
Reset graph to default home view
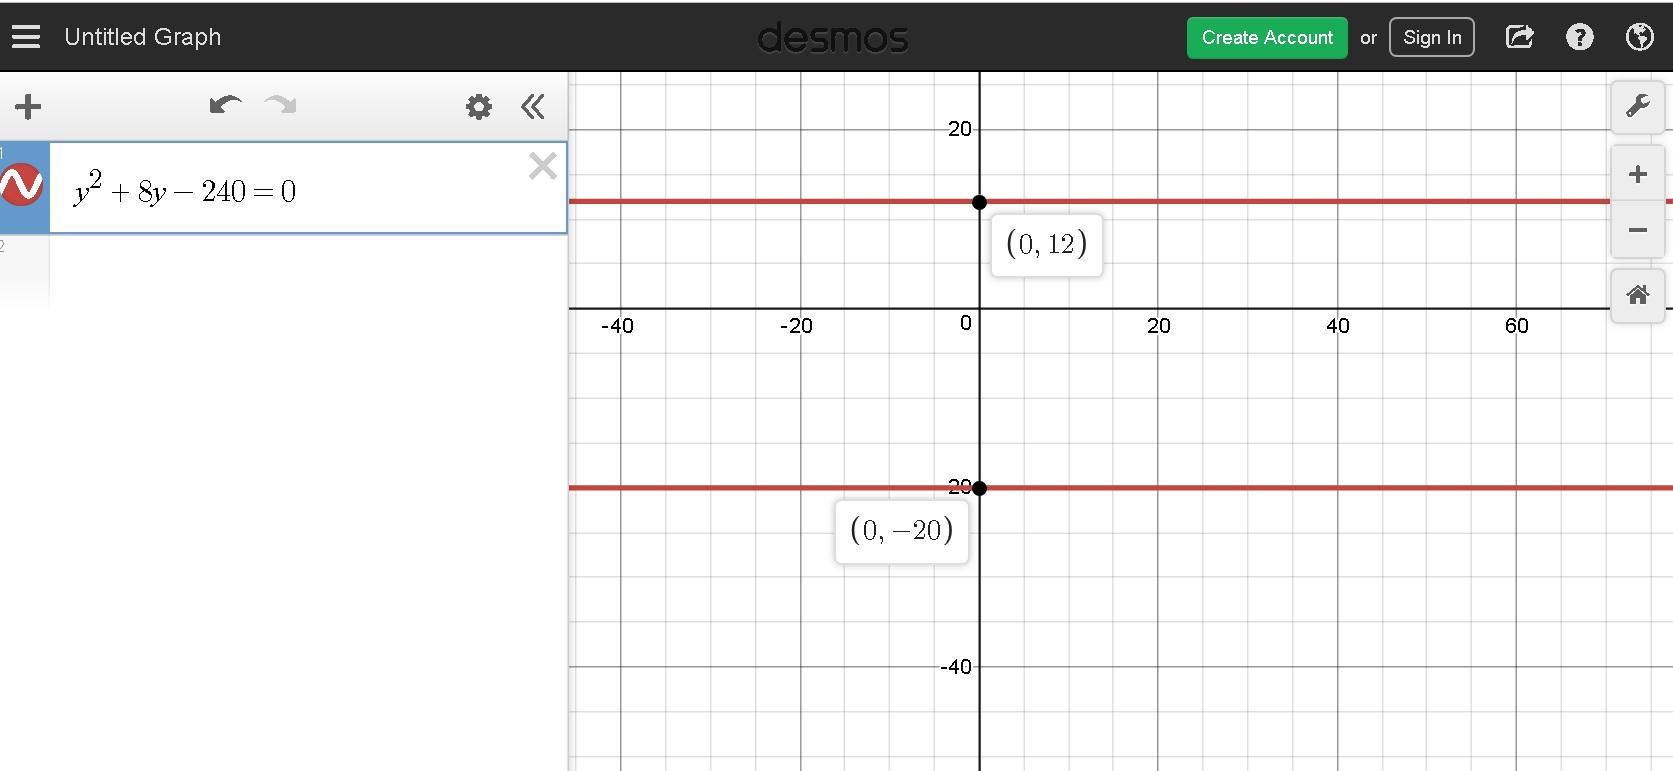coord(1637,295)
